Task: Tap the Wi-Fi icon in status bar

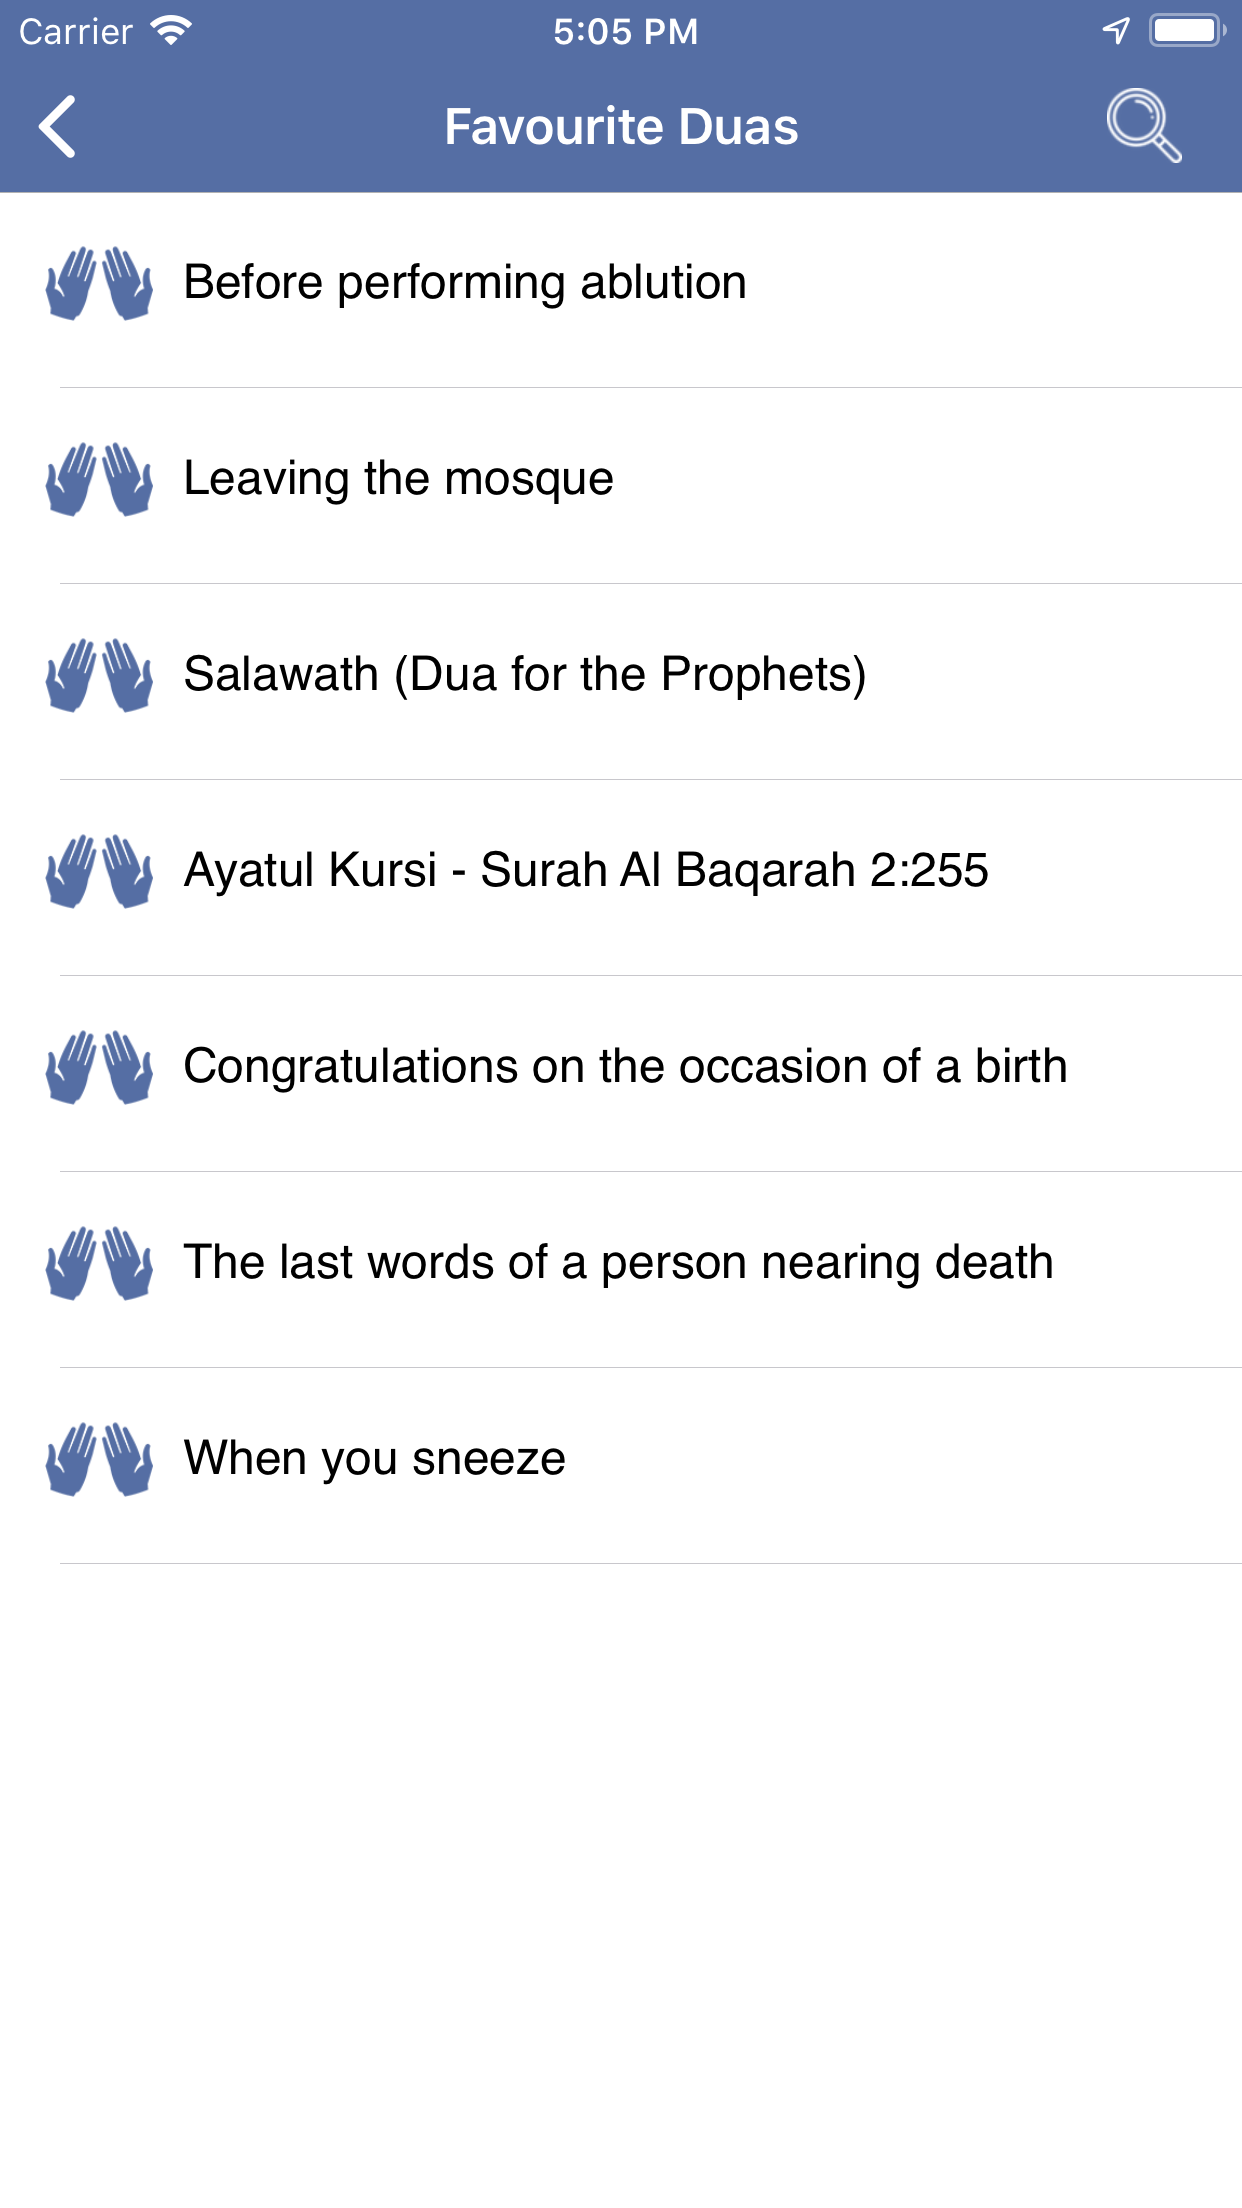Action: (171, 31)
